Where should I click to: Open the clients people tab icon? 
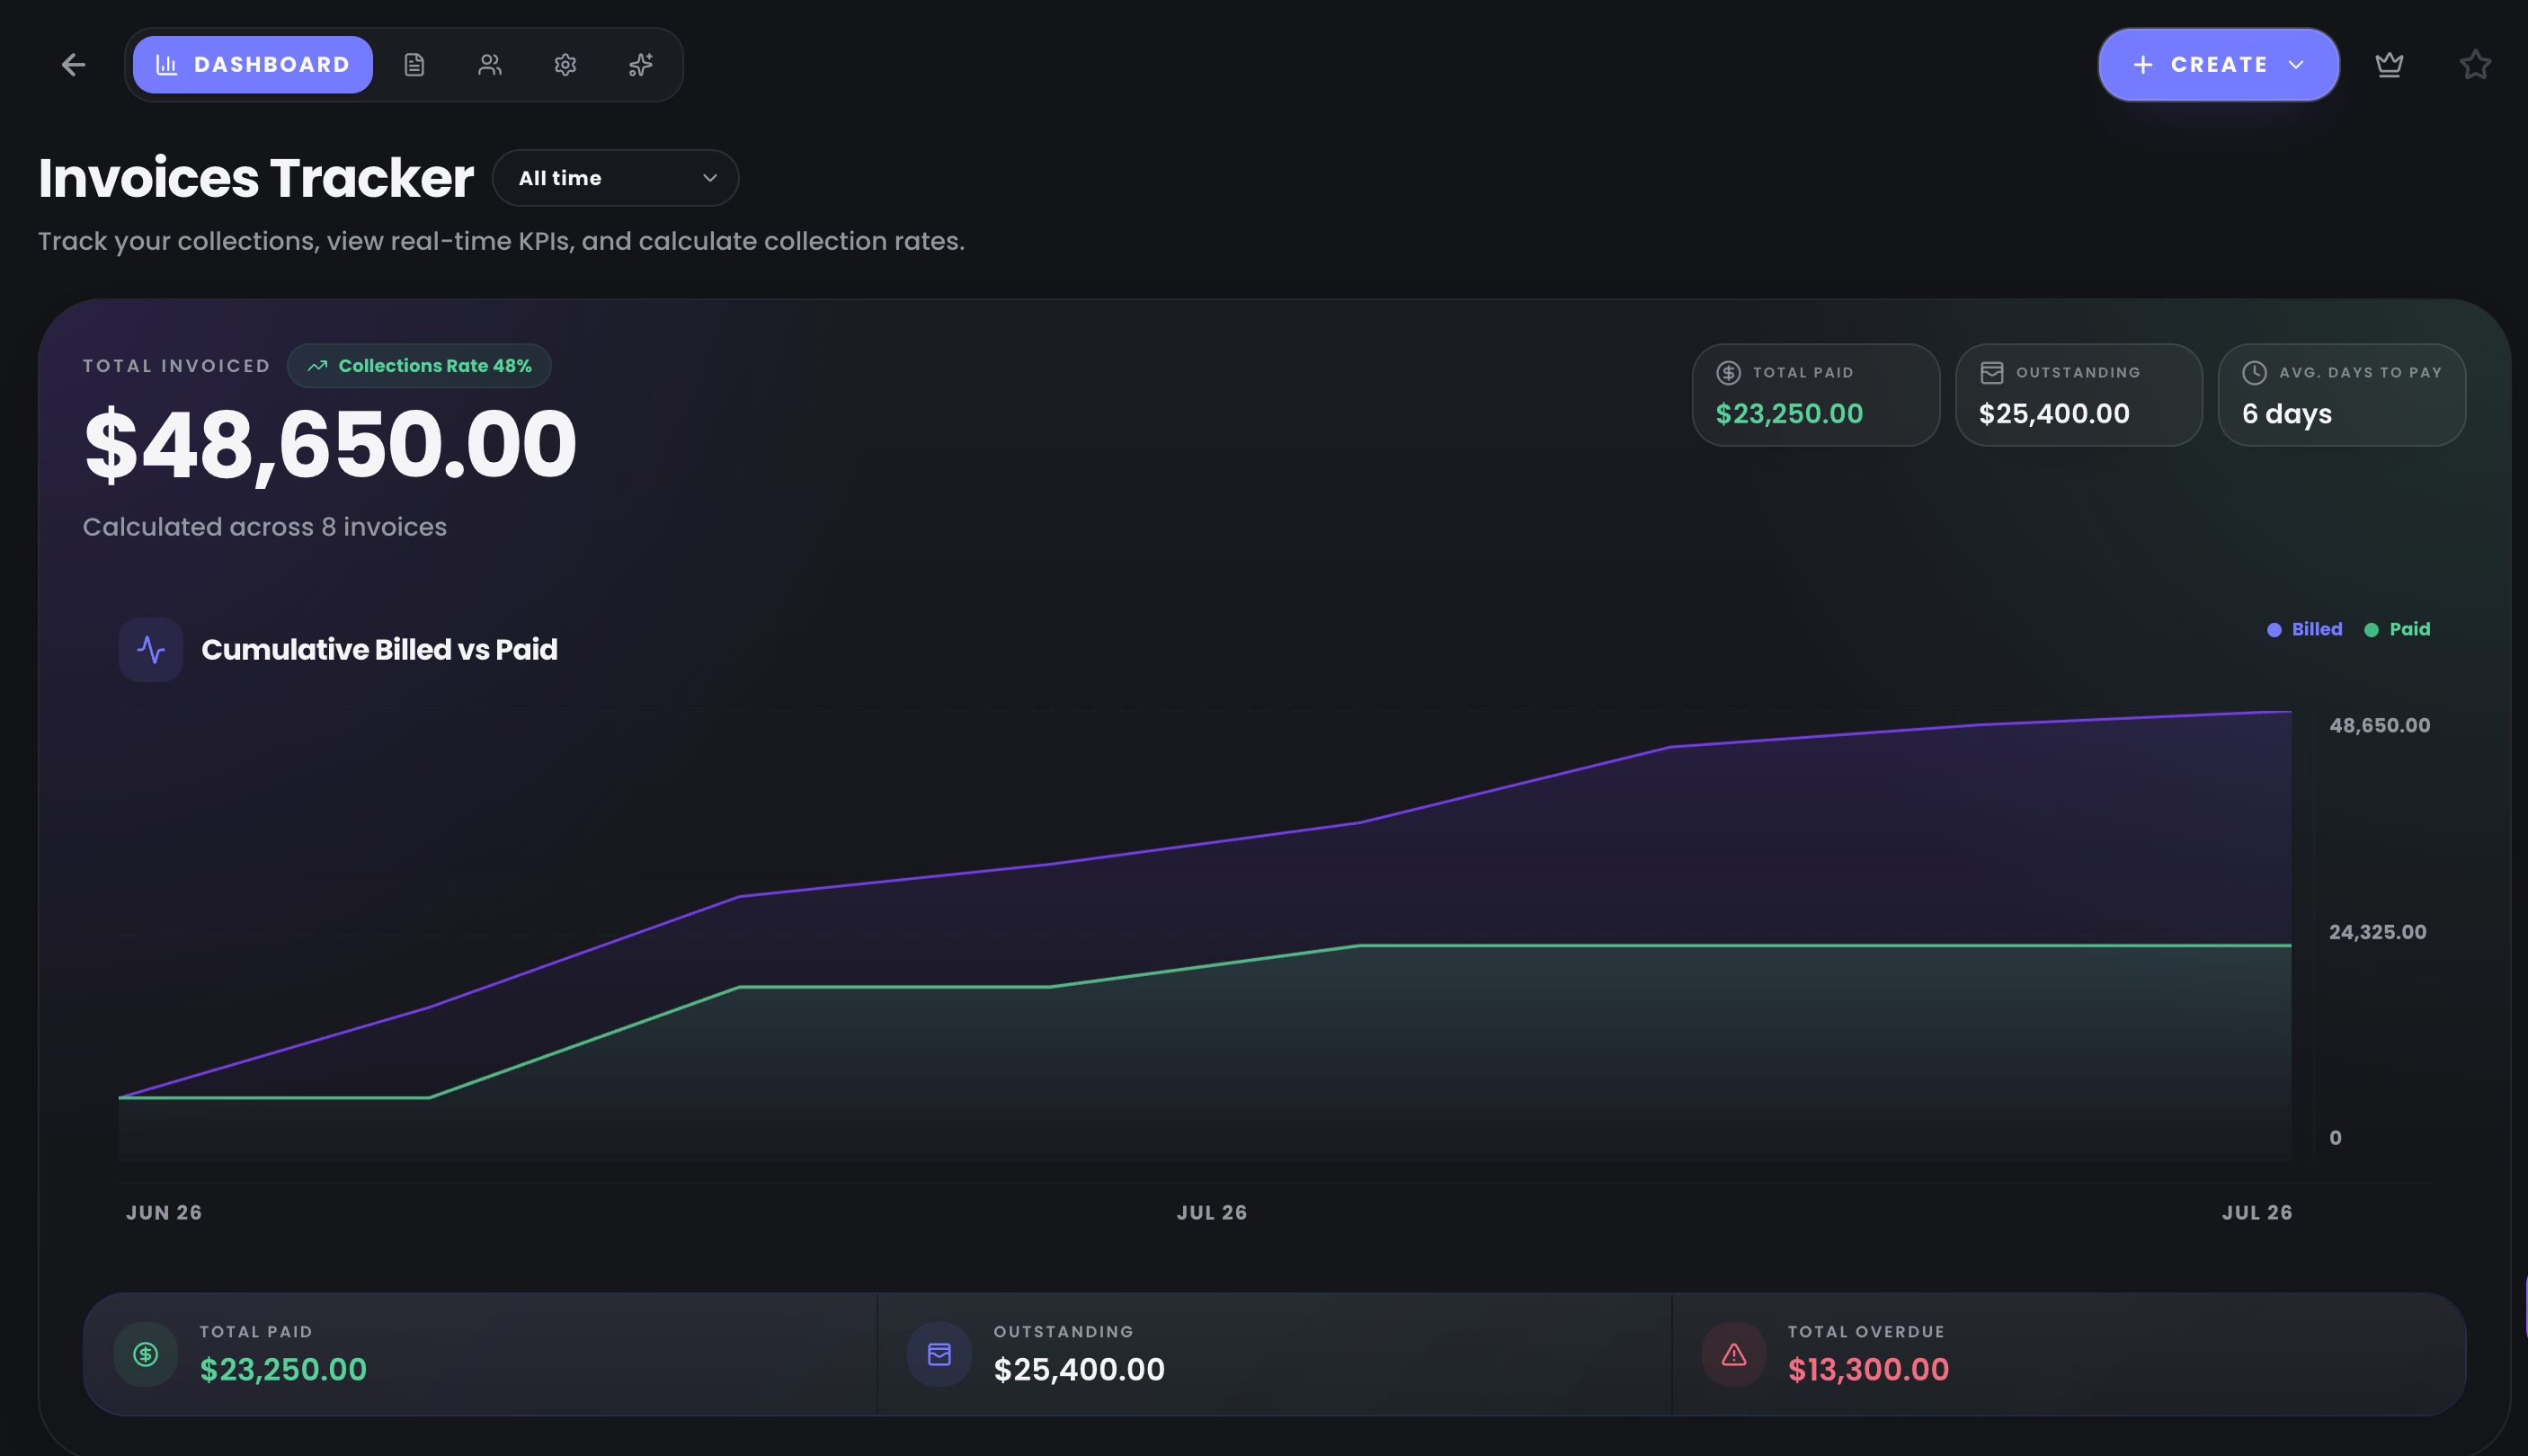[x=489, y=65]
